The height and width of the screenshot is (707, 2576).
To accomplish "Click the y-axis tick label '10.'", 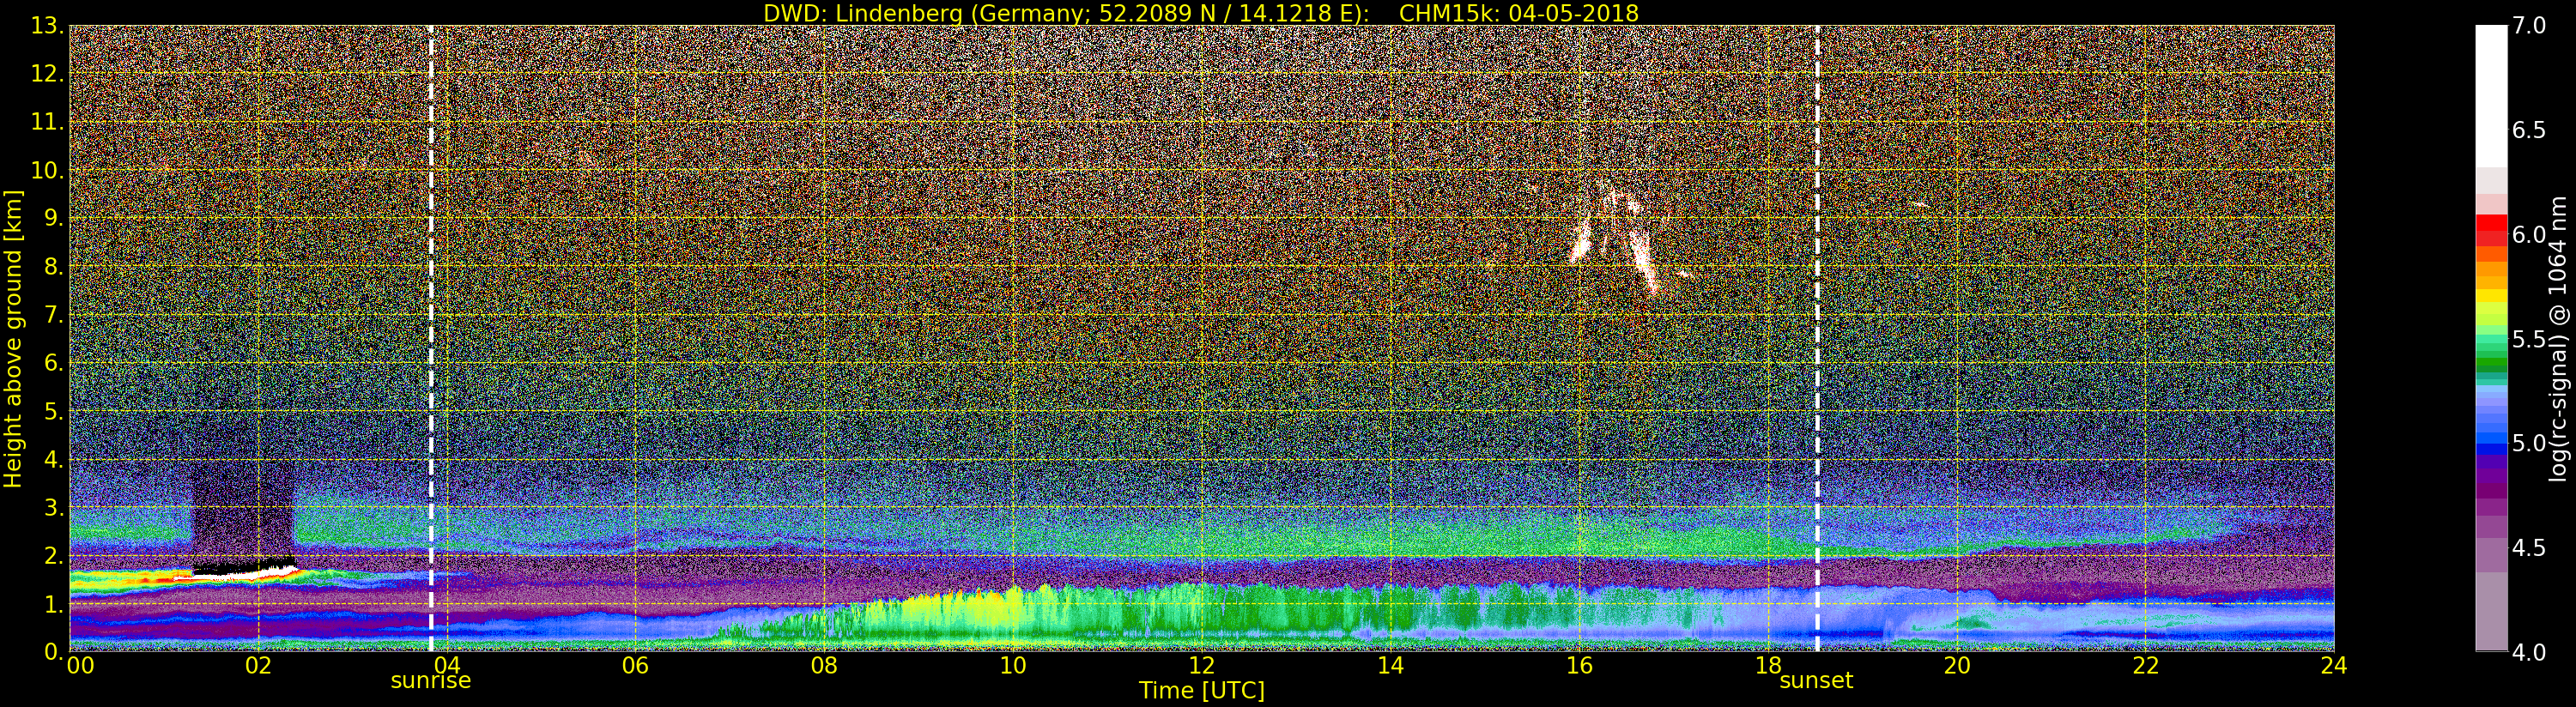I will 47,170.
